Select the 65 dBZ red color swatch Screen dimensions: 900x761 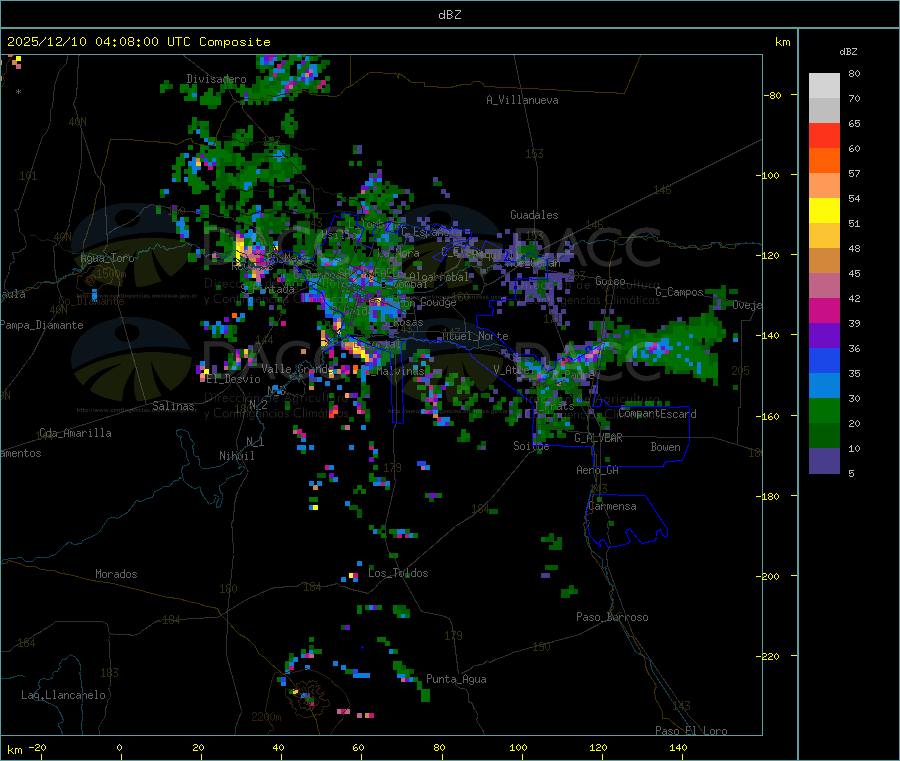click(x=824, y=135)
